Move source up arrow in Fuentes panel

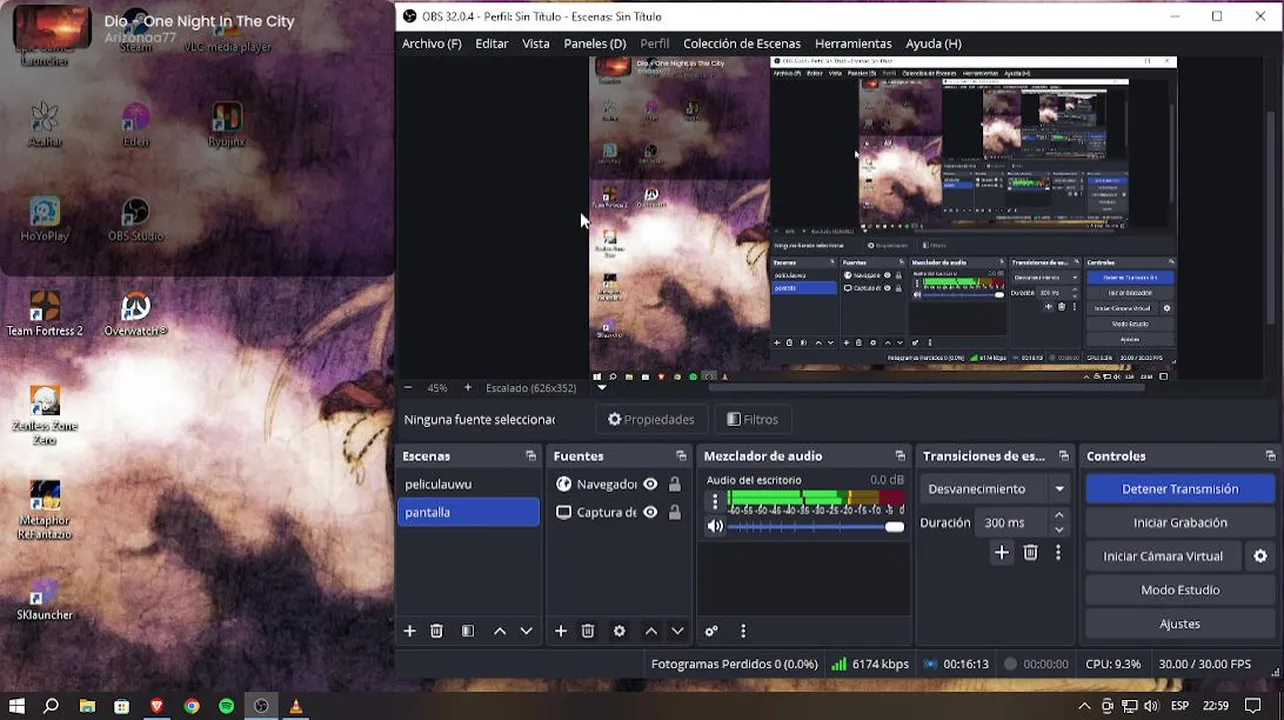click(x=651, y=631)
